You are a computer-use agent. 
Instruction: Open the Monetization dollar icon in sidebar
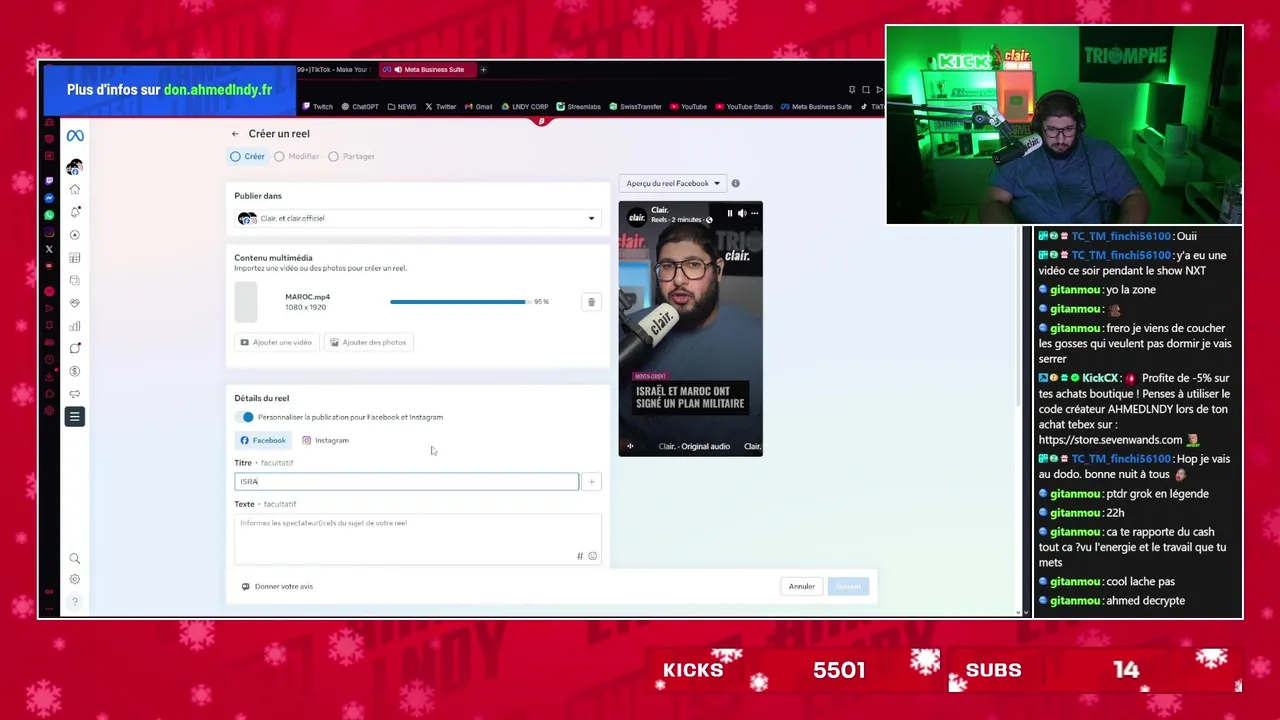[75, 371]
